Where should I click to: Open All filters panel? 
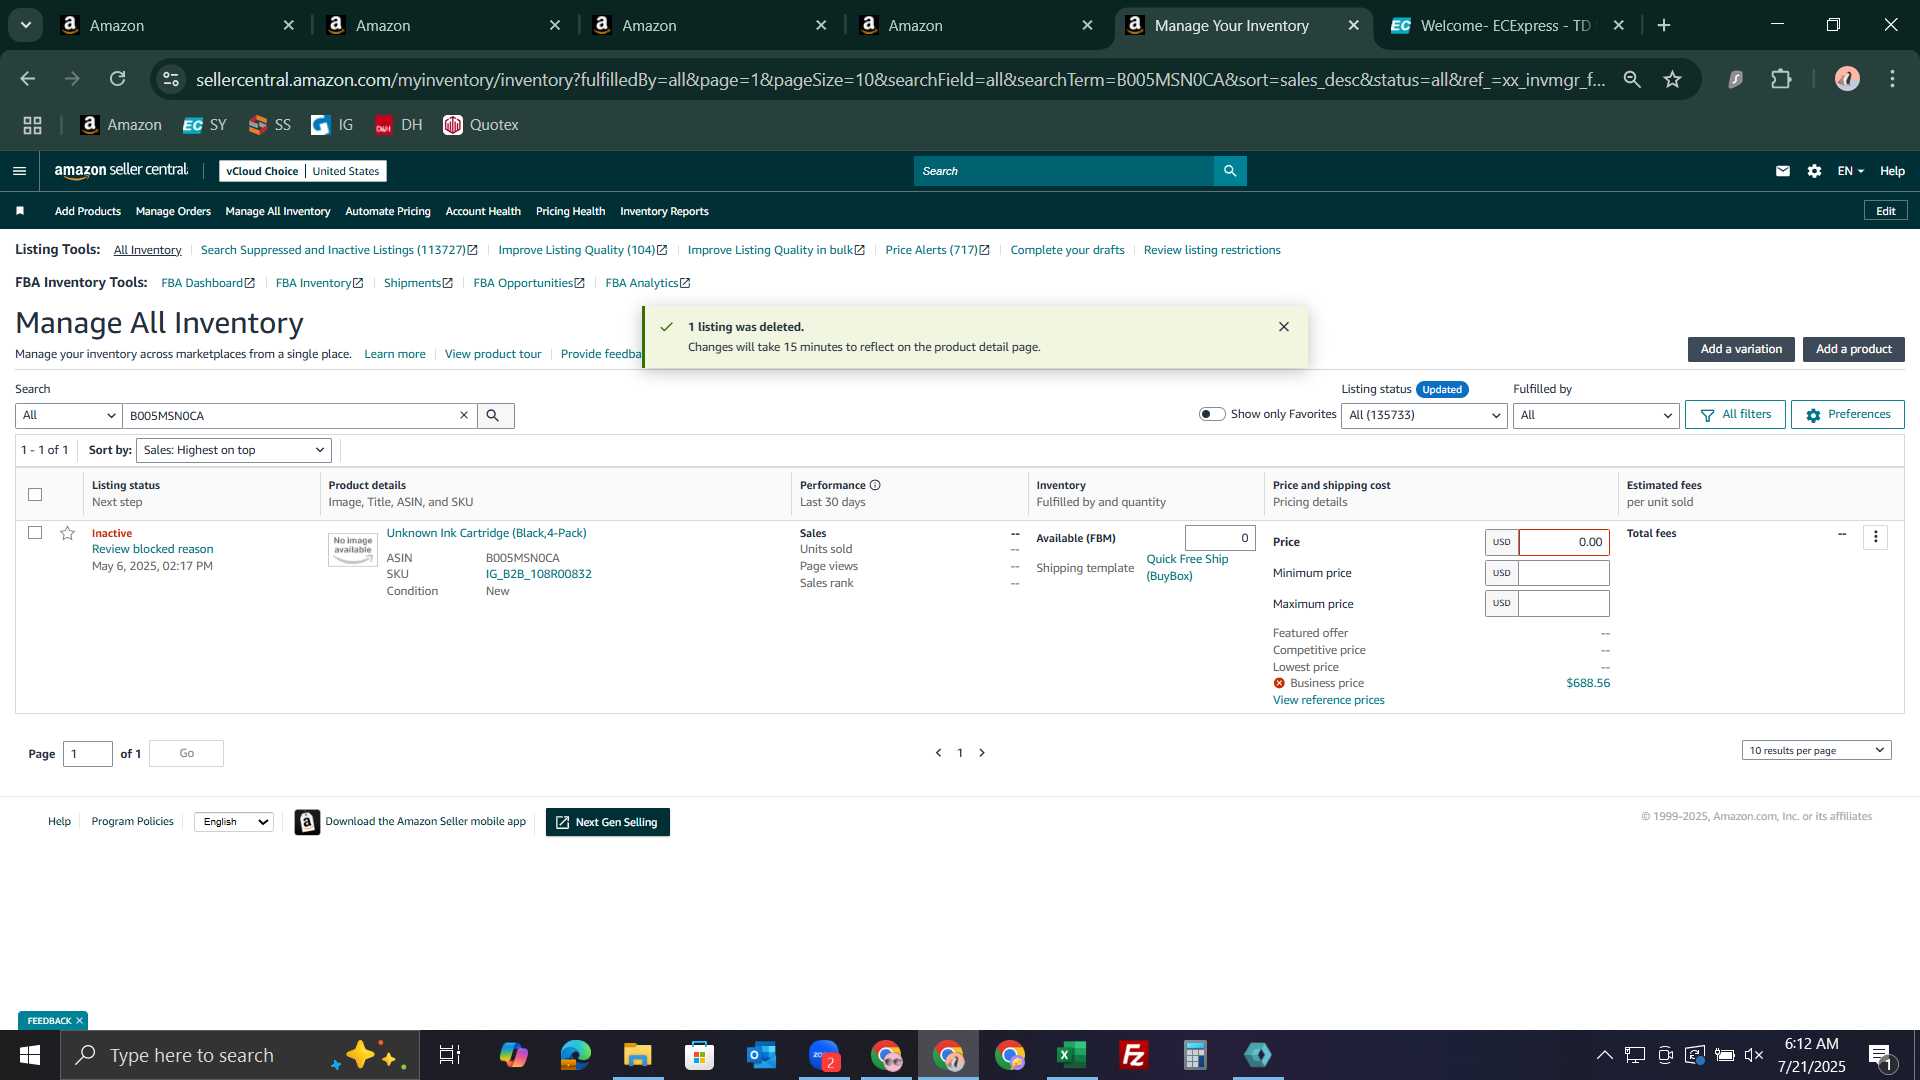click(1735, 414)
